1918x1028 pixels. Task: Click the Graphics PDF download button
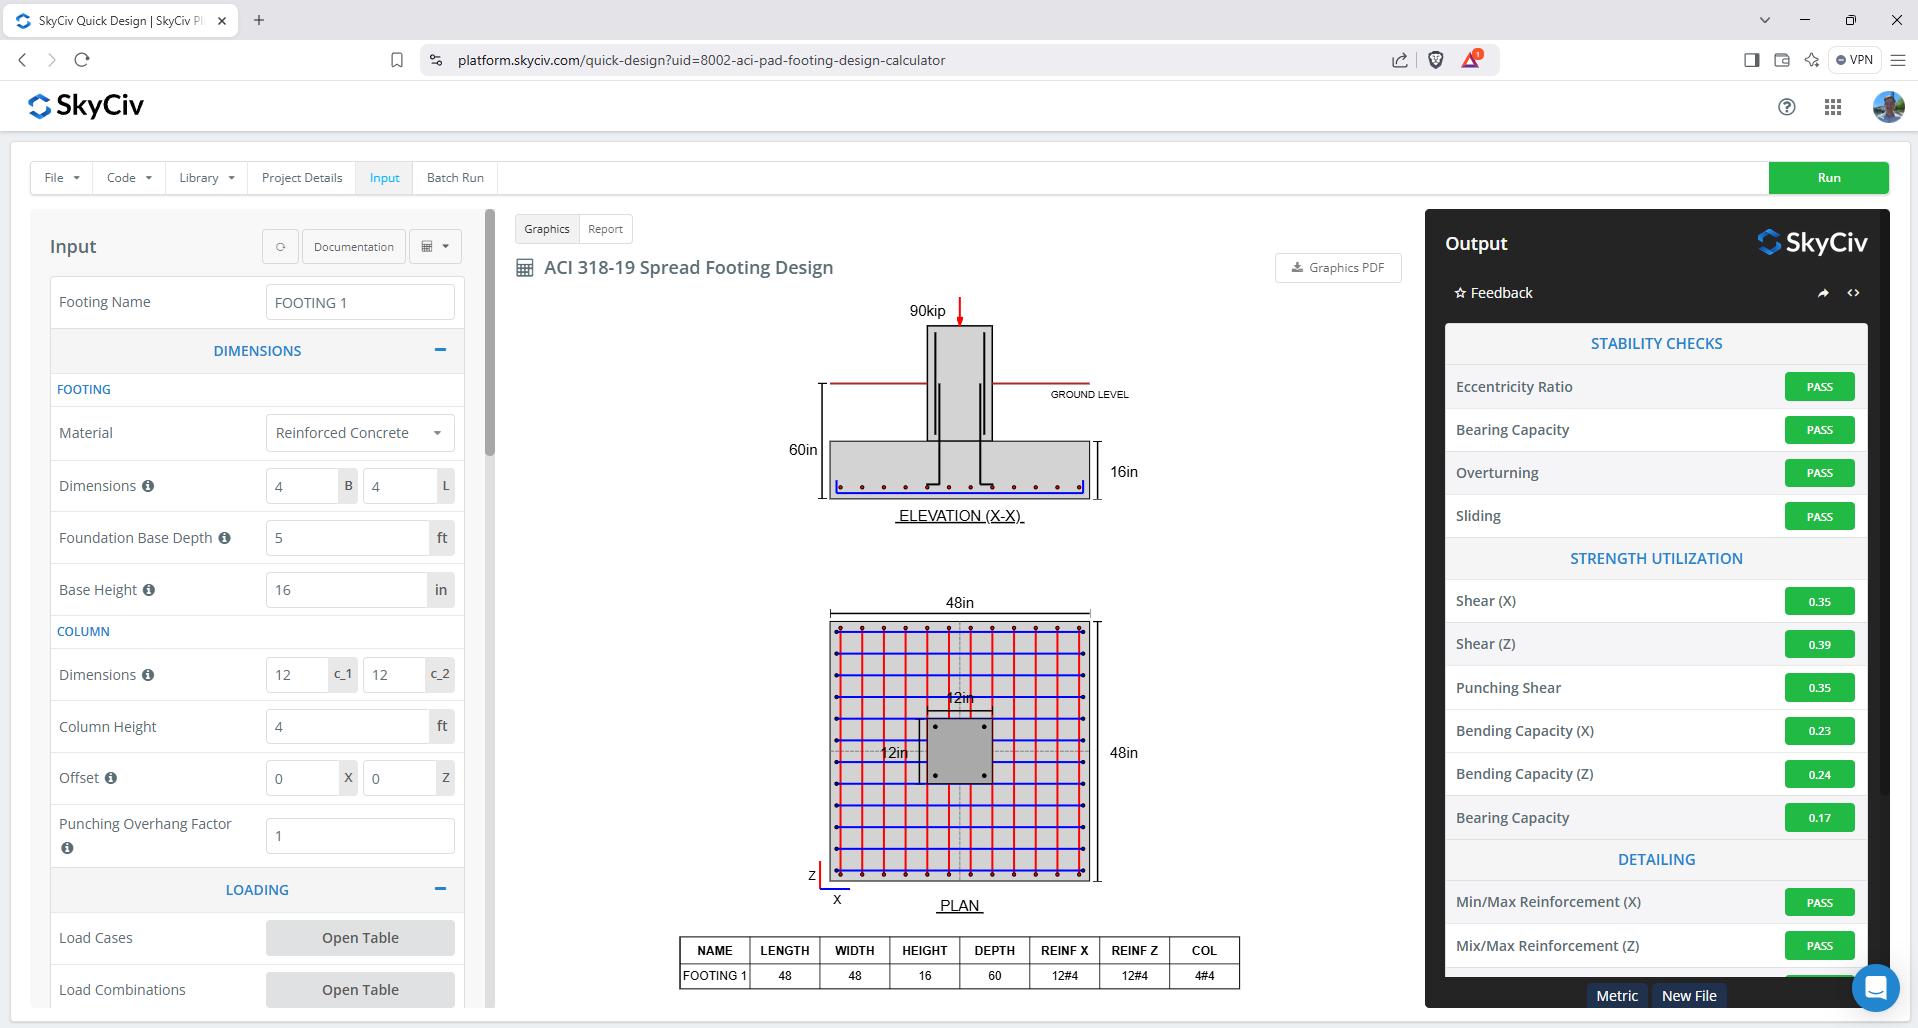point(1337,268)
